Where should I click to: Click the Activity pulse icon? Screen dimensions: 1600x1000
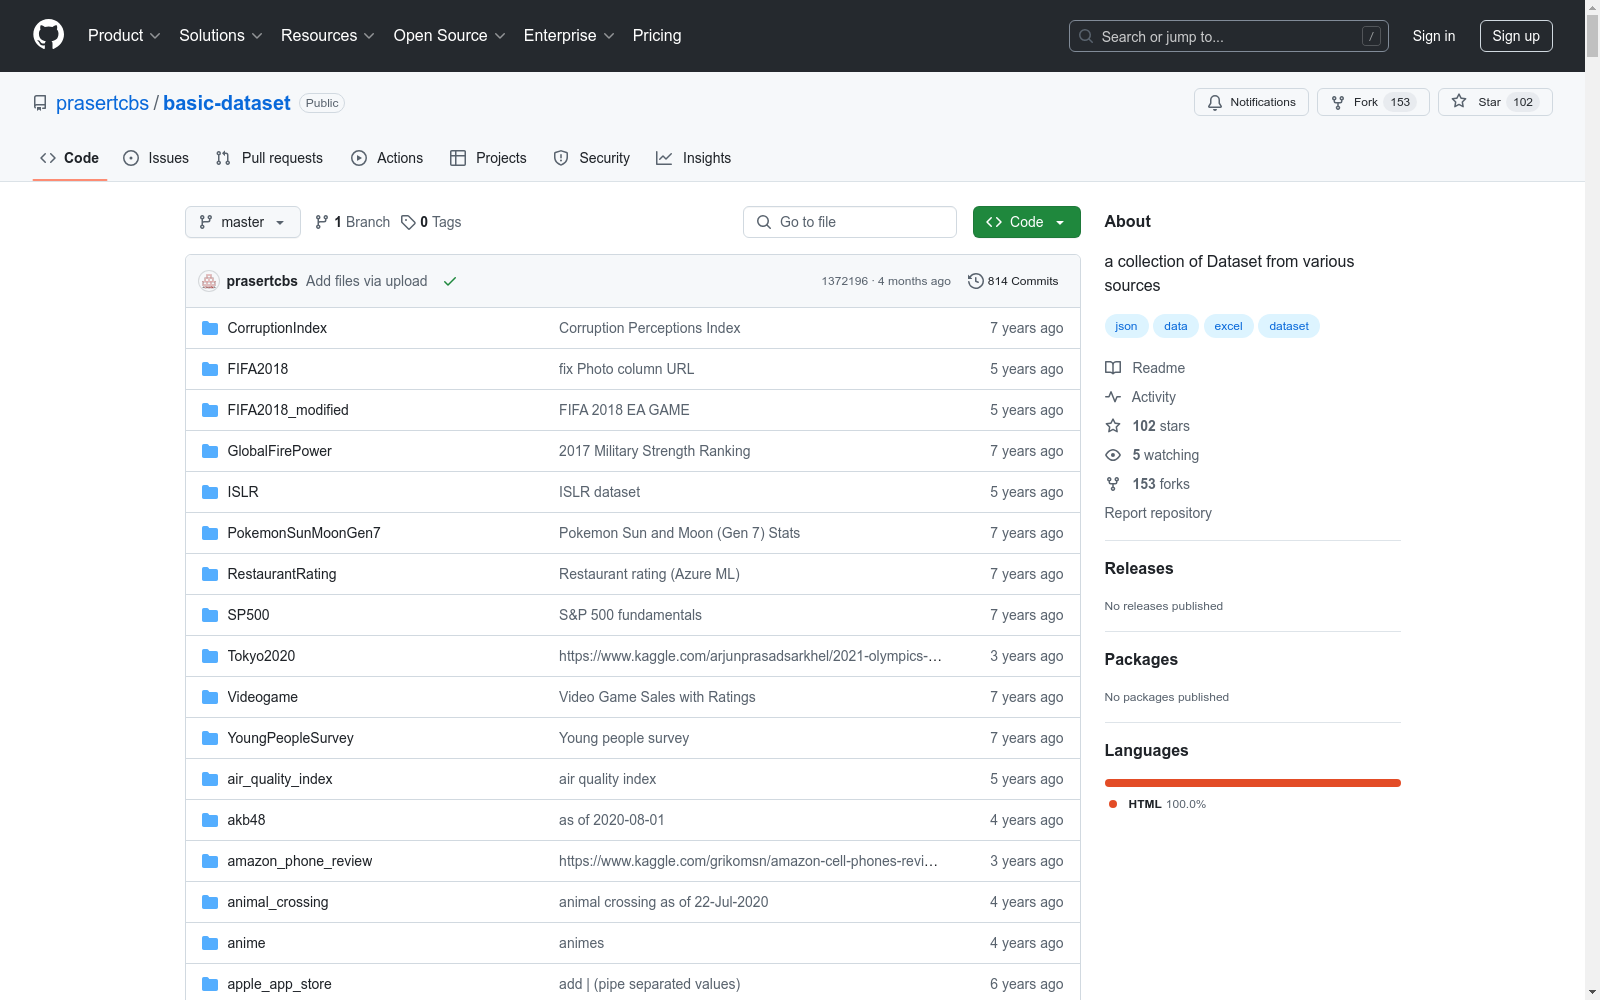(1113, 397)
